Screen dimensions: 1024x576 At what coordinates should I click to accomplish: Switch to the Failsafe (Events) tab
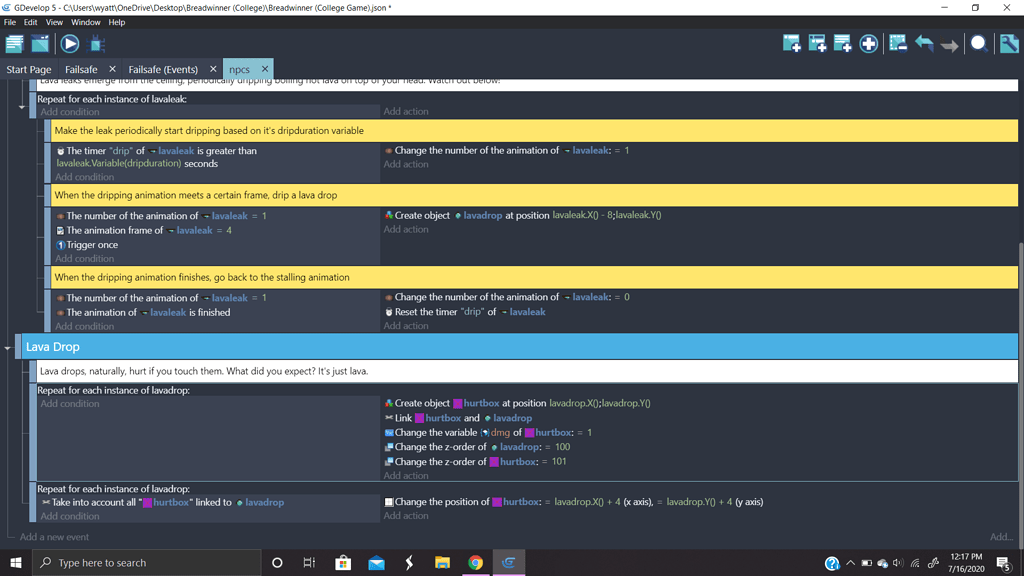(x=163, y=70)
